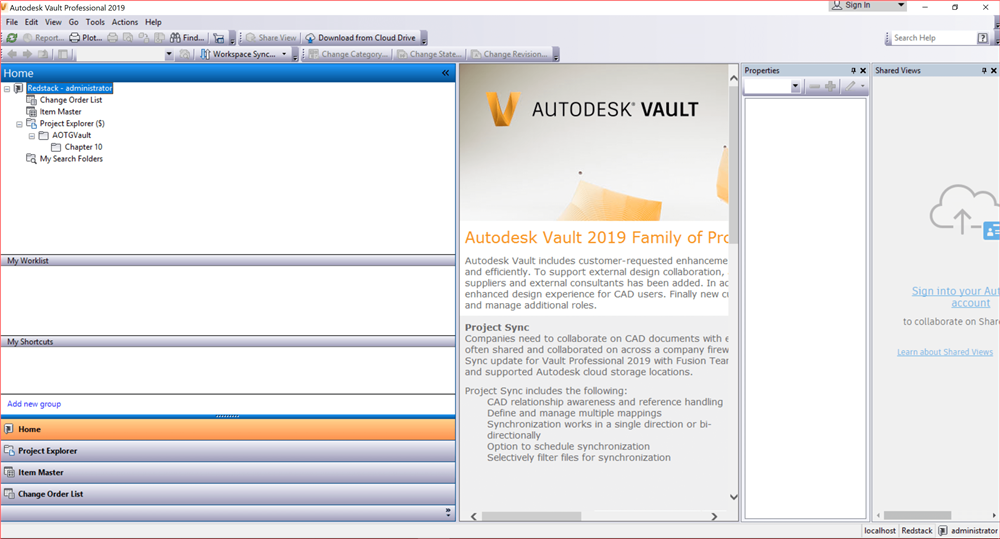
Task: Select the AOTGVault folder
Action: [x=71, y=135]
